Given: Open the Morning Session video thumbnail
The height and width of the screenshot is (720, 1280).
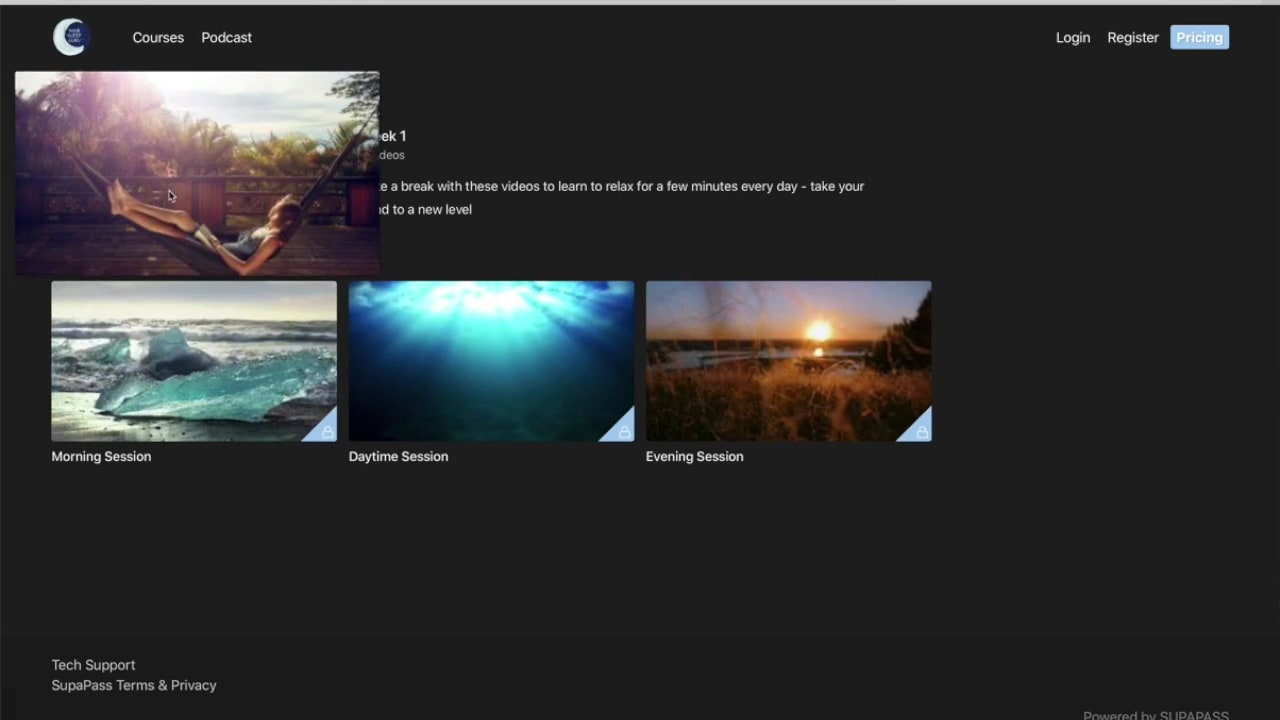Looking at the screenshot, I should tap(193, 361).
